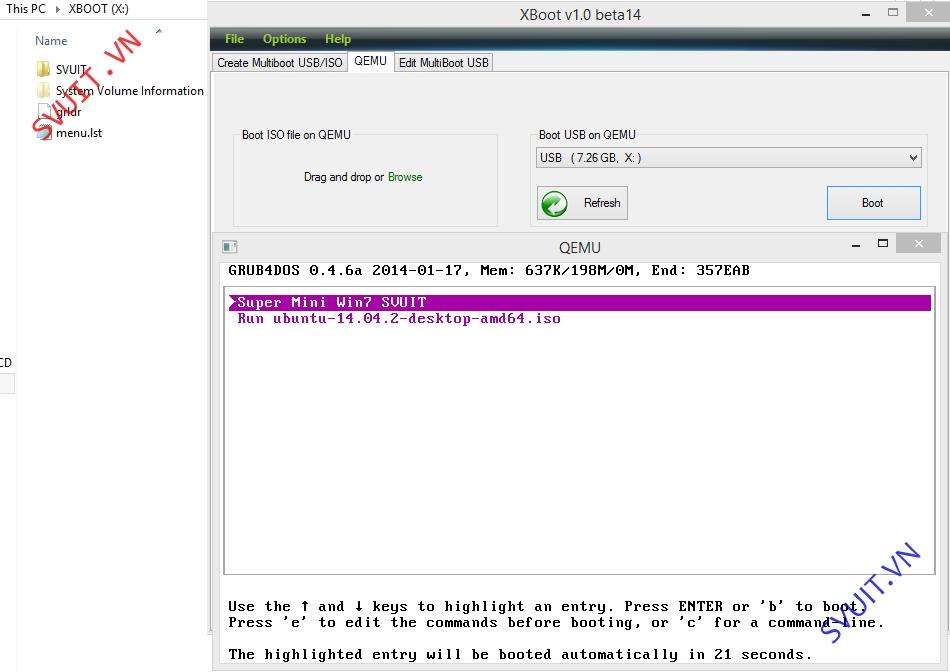This screenshot has height=672, width=950.
Task: Select the menu.lst file icon
Action: (44, 133)
